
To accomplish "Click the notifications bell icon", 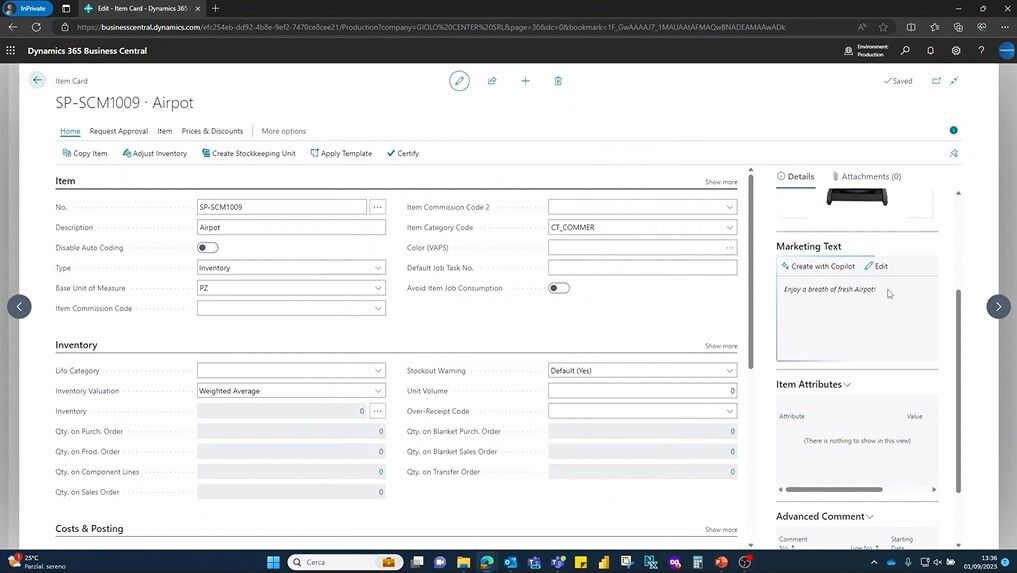I will pyautogui.click(x=930, y=50).
